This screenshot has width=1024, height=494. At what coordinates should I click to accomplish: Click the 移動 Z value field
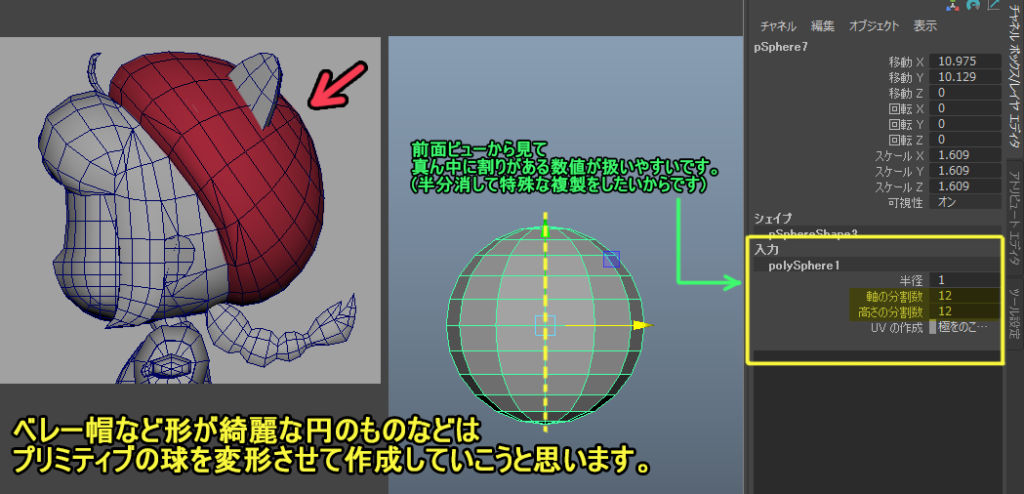(965, 93)
